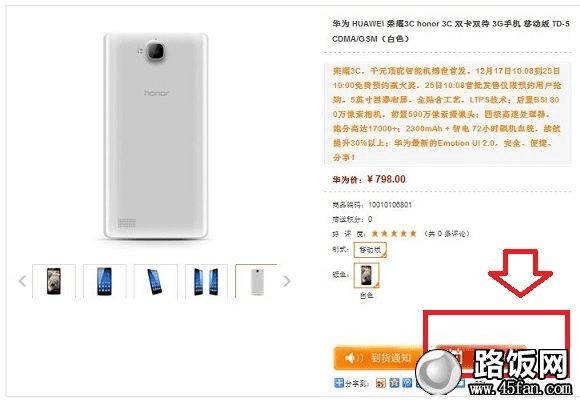This screenshot has height=400, width=580.
Task: Share via the Qzone star icon
Action: [394, 383]
